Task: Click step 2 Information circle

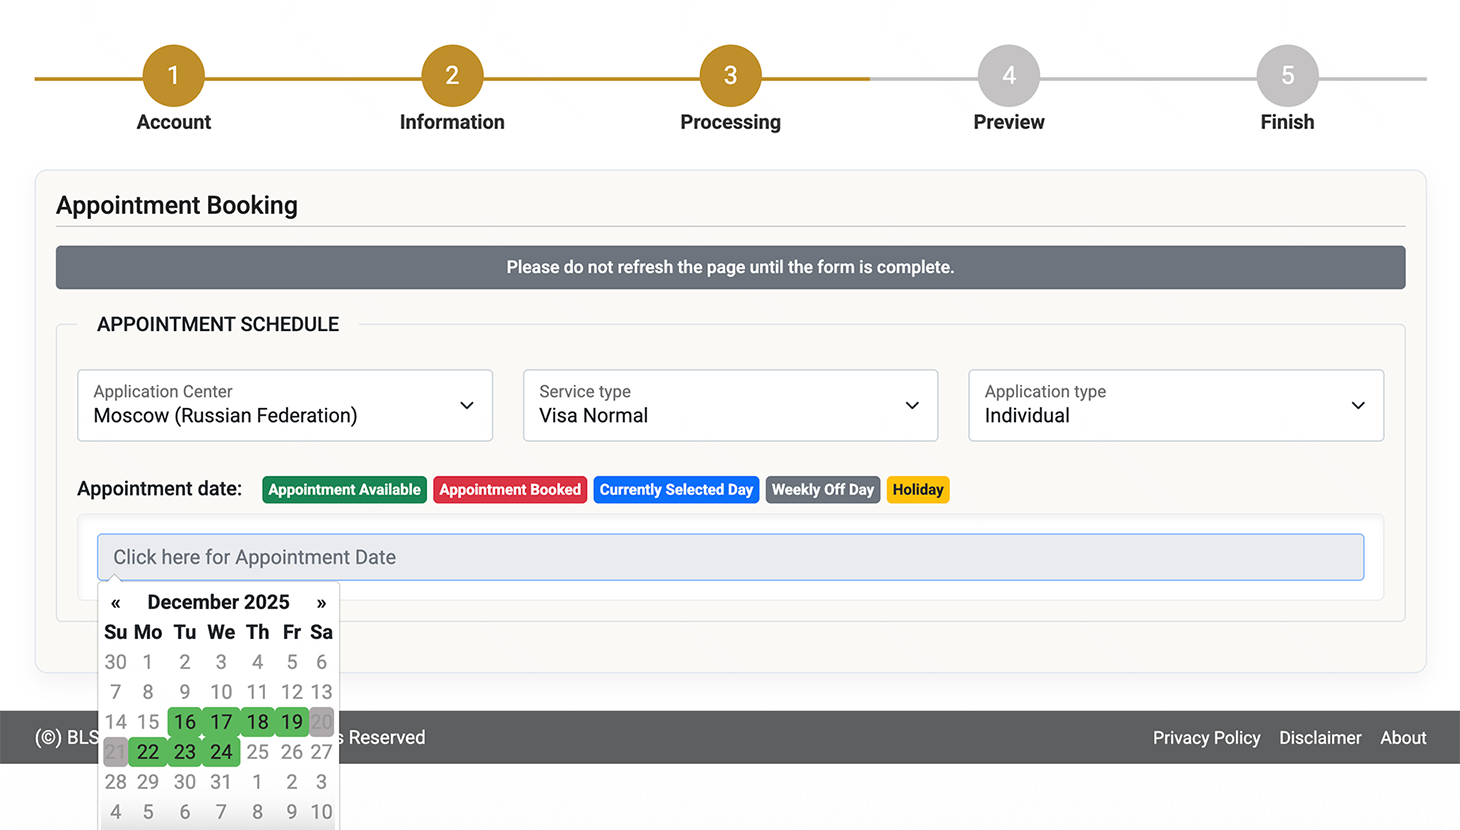Action: 452,76
